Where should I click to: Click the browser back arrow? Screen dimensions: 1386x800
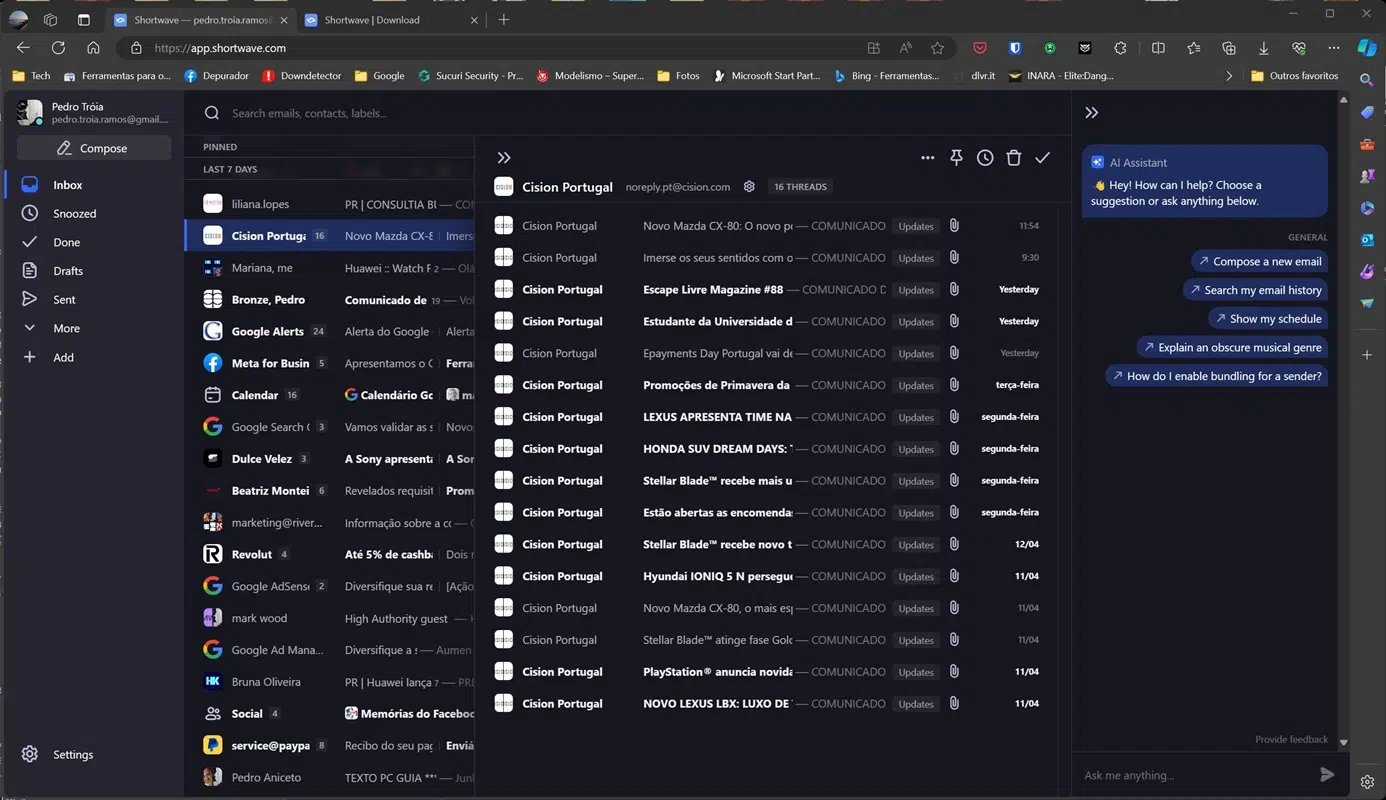[23, 48]
